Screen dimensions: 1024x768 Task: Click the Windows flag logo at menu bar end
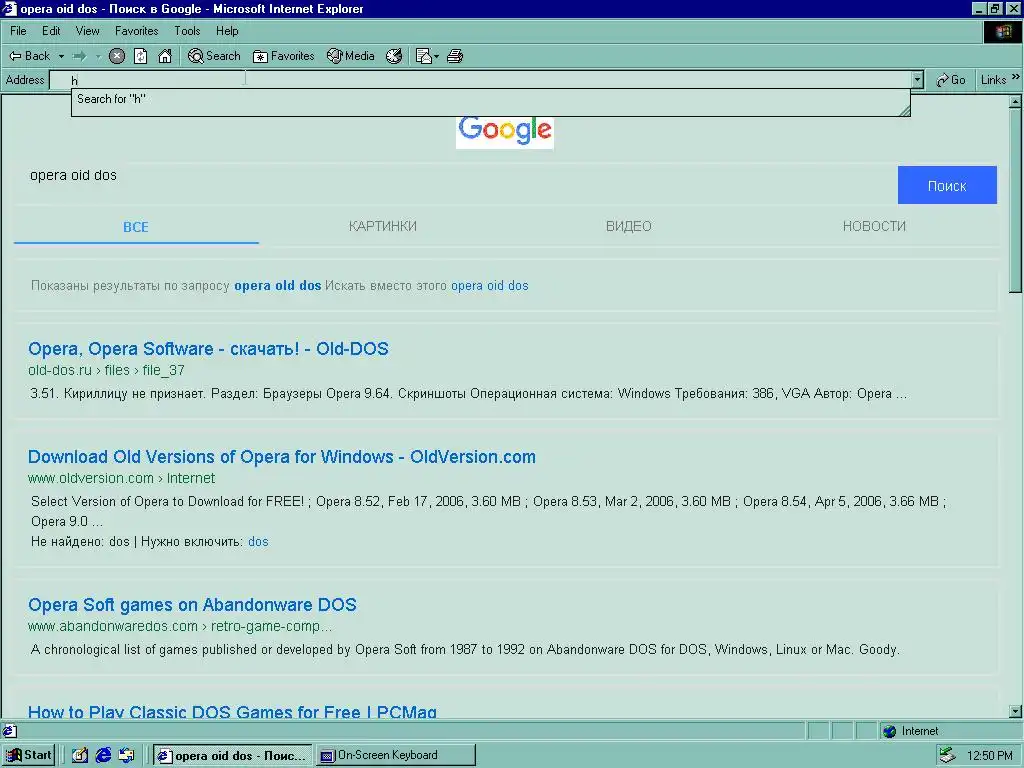point(1002,31)
